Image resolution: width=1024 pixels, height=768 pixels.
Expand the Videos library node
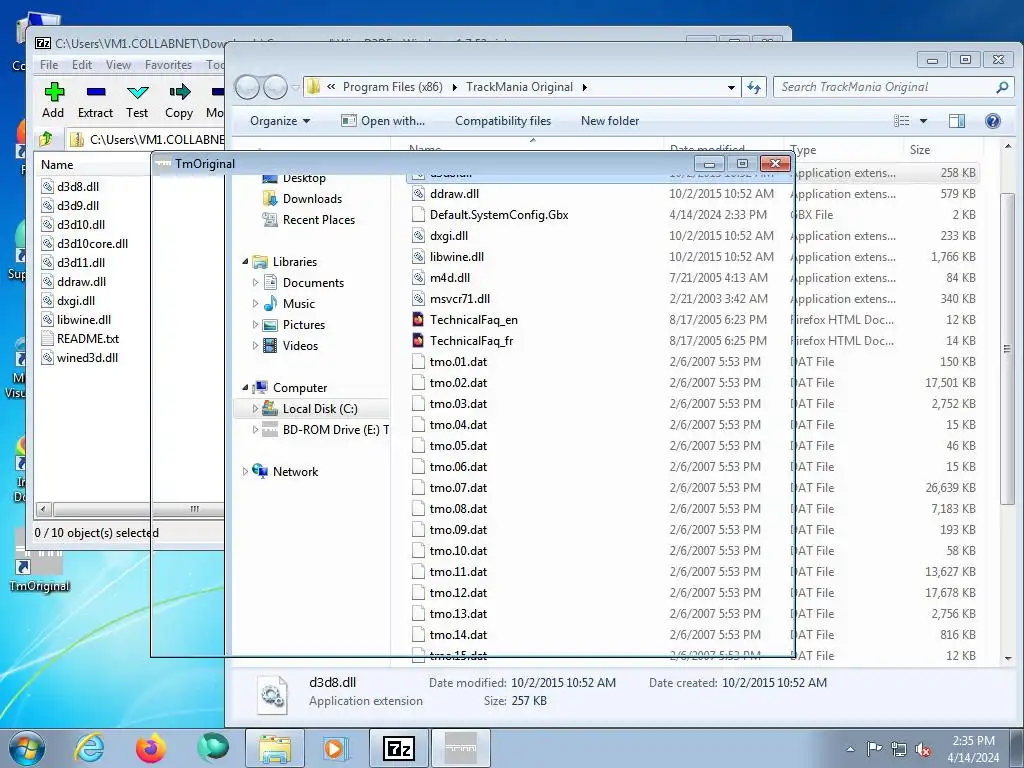click(255, 345)
